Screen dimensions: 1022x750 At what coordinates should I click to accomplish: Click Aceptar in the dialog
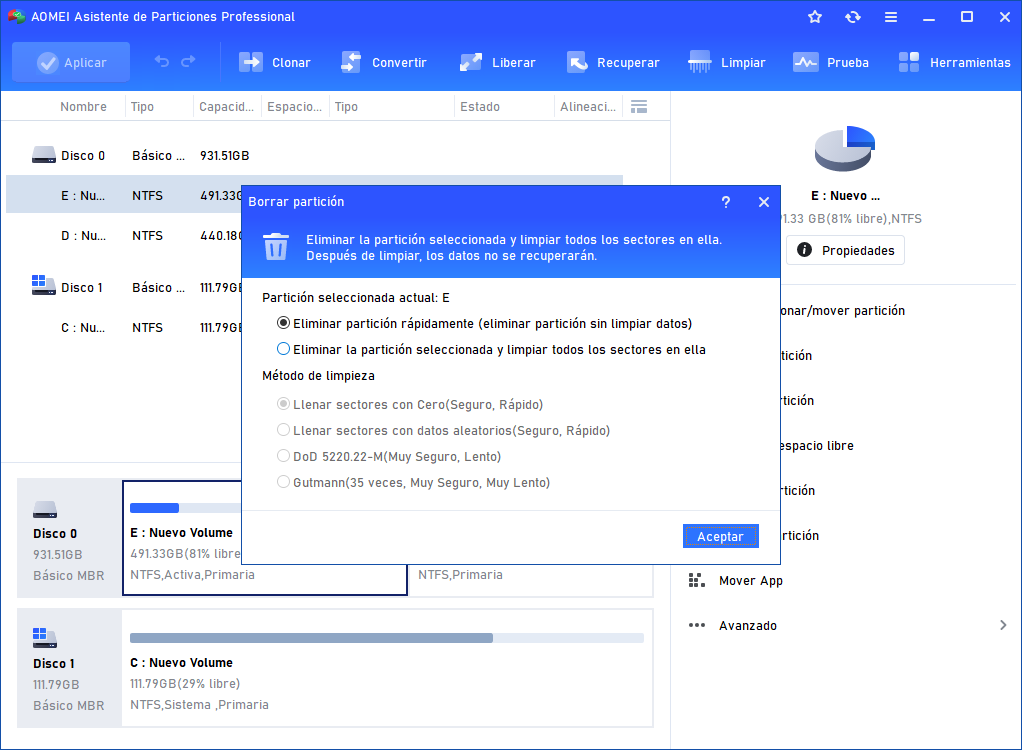(x=720, y=536)
